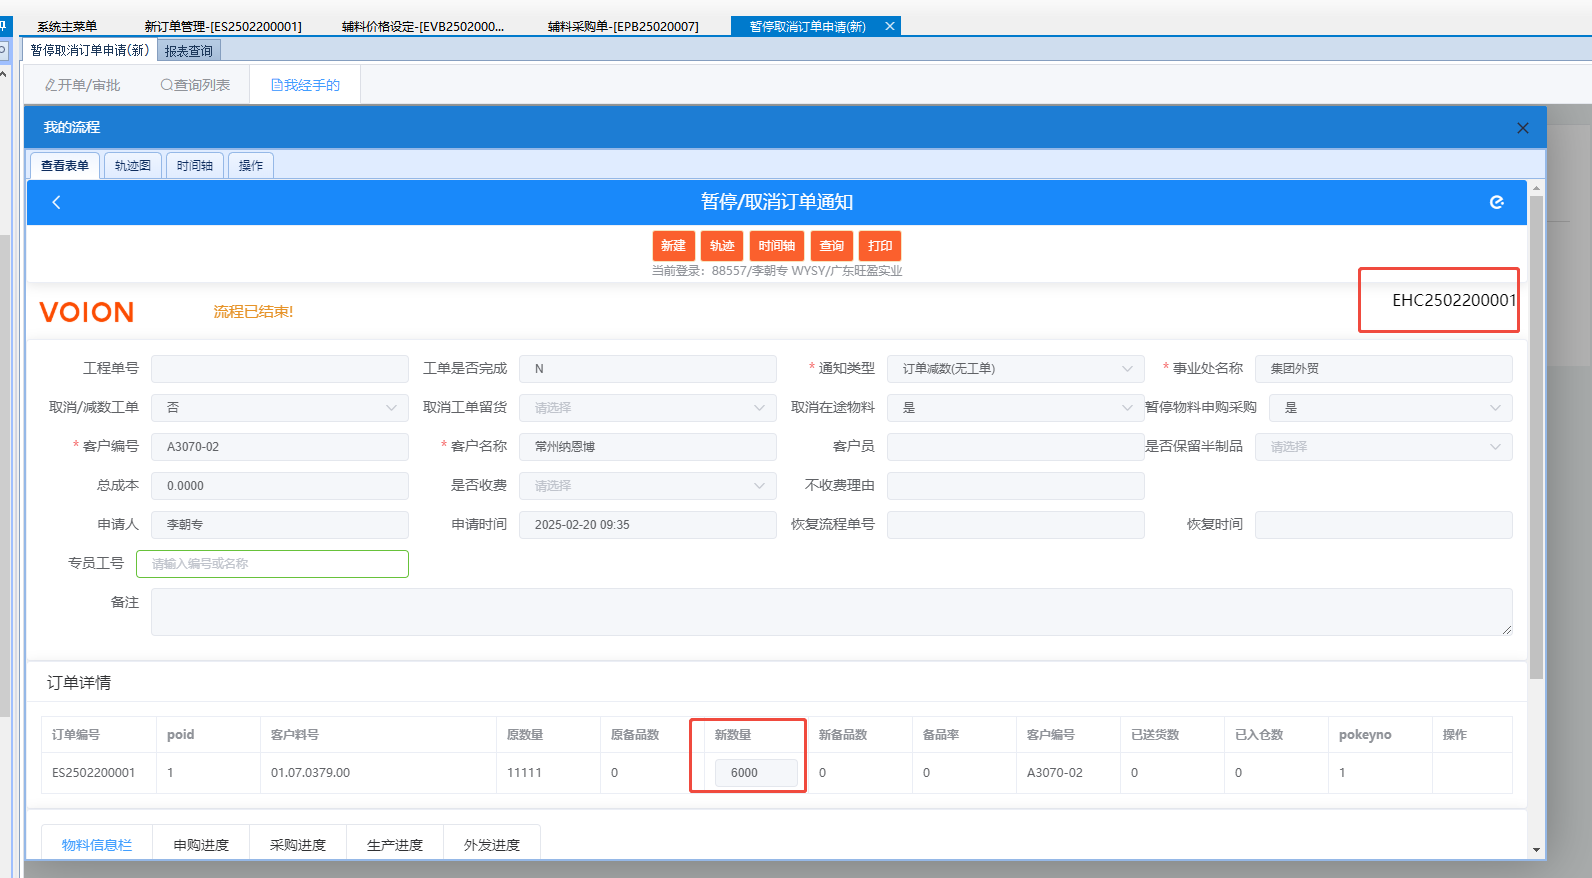The height and width of the screenshot is (878, 1592).
Task: Open the 是否收费 dropdown
Action: pyautogui.click(x=648, y=486)
